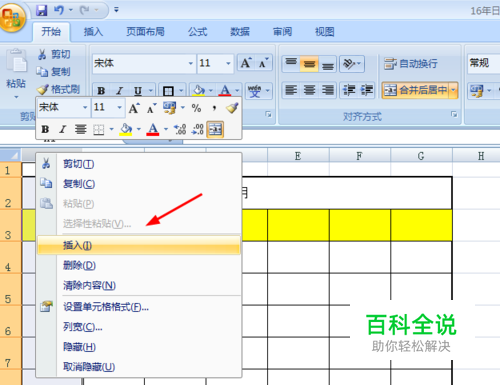This screenshot has width=500, height=385.
Task: Open mini toolbar font 宋体 dropdown
Action: click(85, 107)
